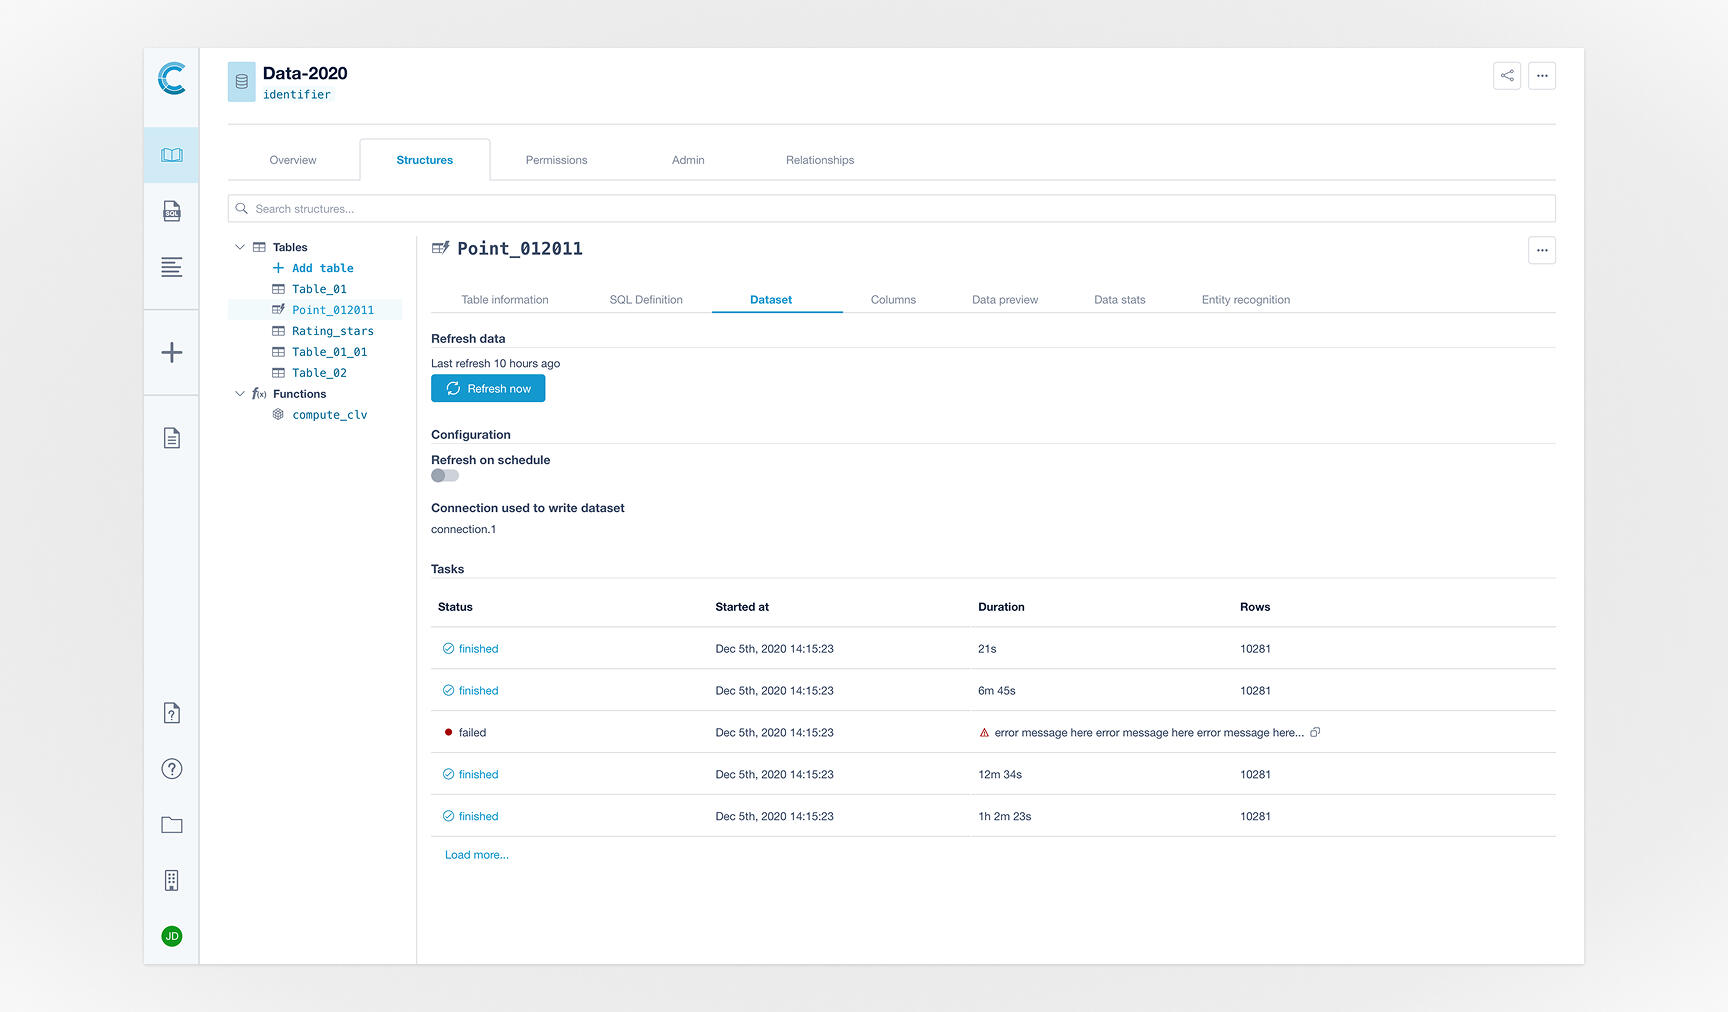Screen dimensions: 1728x1012
Task: Copy the failed task error message
Action: coord(1315,732)
